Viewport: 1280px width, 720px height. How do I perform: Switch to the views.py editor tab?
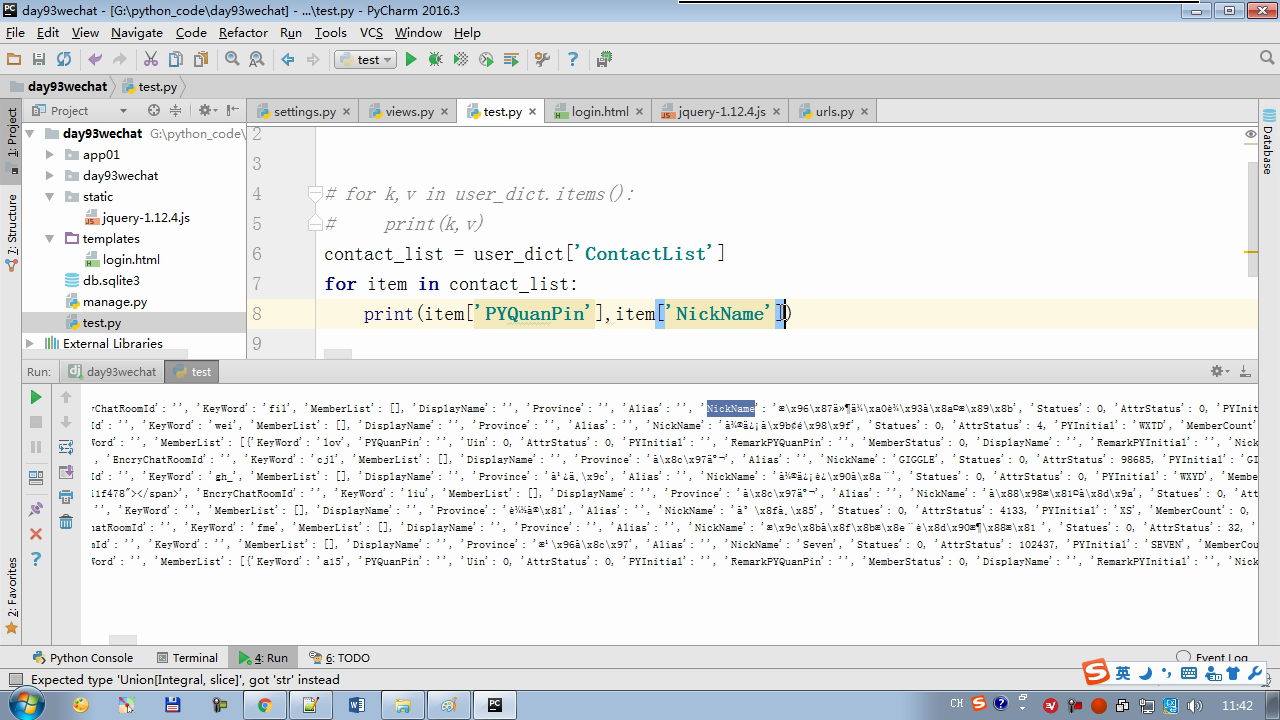(x=409, y=112)
